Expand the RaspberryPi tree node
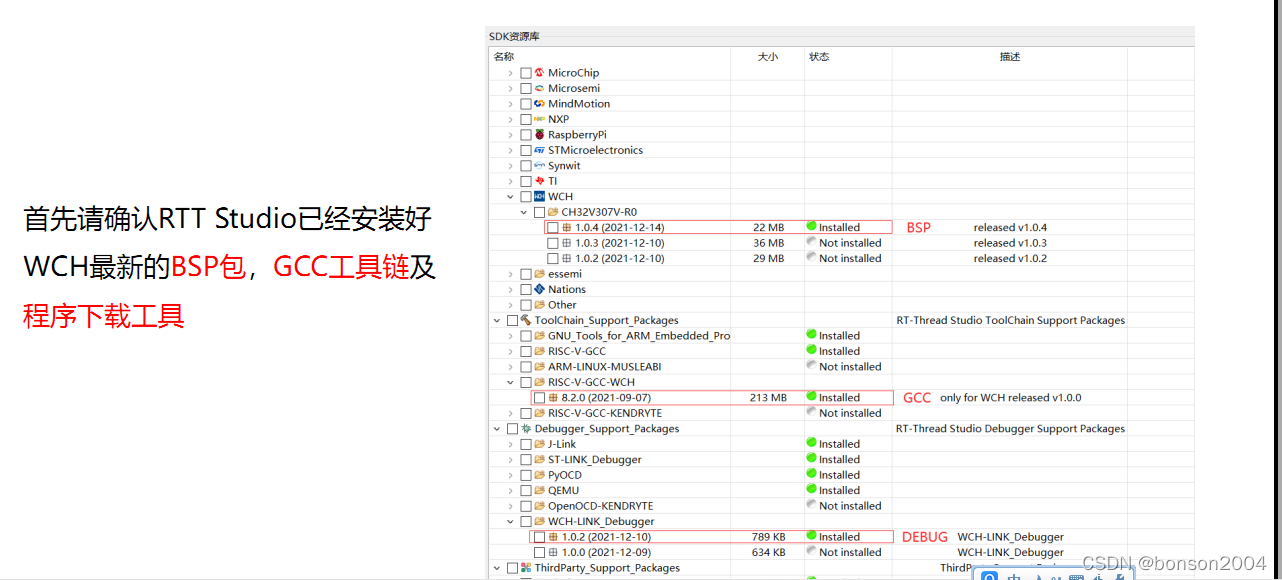The image size is (1282, 580). (x=510, y=135)
